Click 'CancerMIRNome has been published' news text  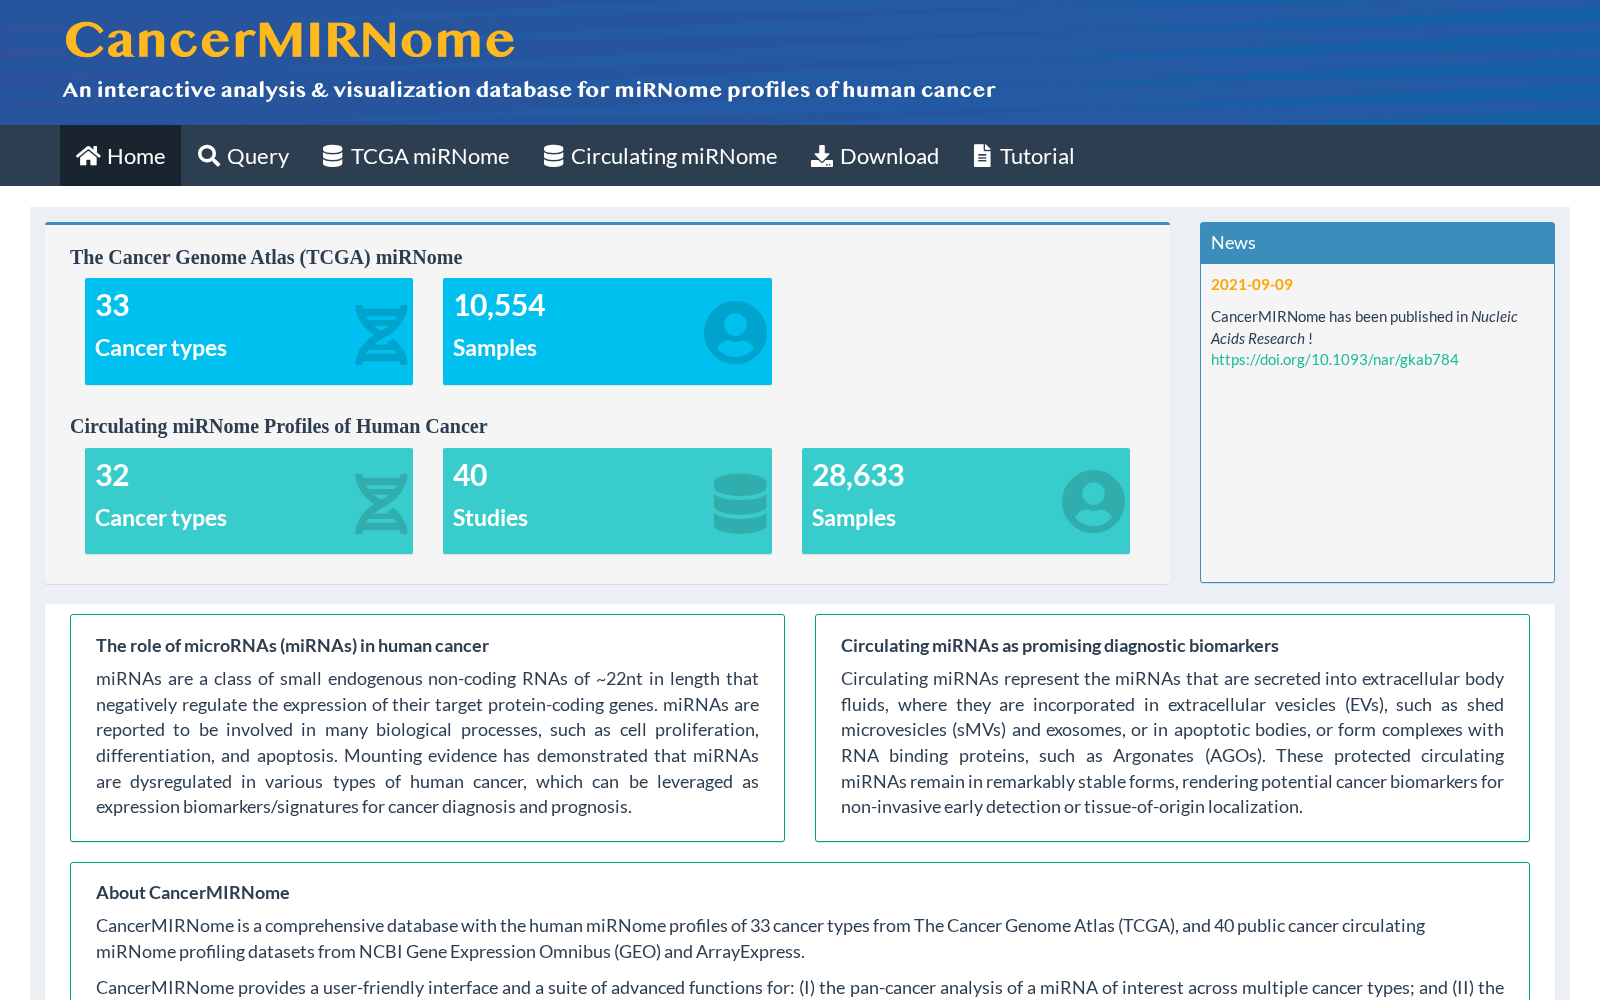(1364, 327)
